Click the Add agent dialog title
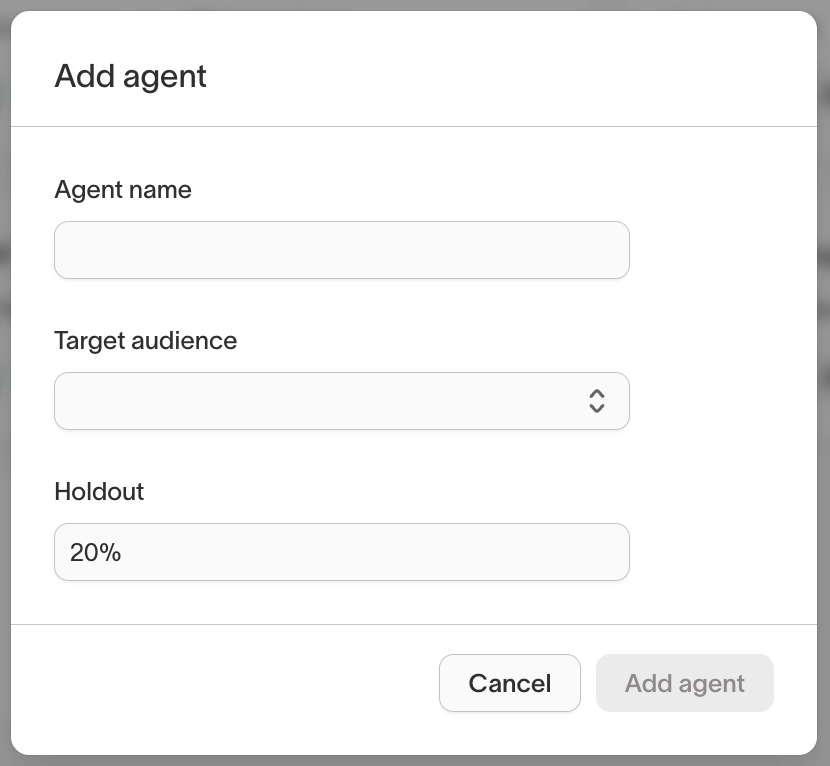 (x=130, y=76)
